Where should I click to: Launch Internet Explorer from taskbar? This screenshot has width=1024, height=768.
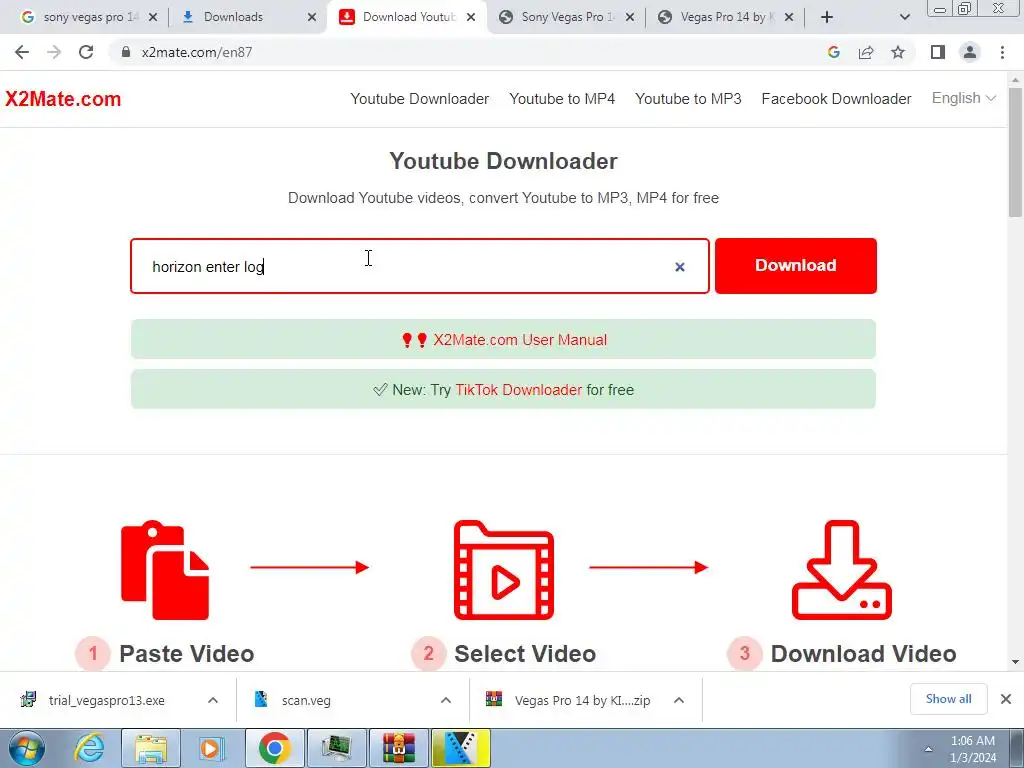pos(89,748)
